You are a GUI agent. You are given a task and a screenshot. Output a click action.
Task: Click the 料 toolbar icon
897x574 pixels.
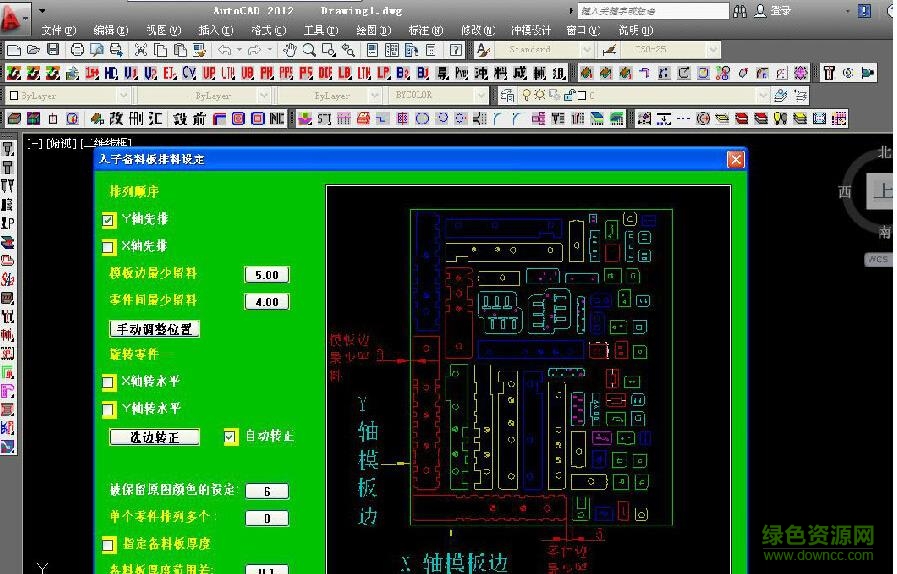pyautogui.click(x=501, y=73)
